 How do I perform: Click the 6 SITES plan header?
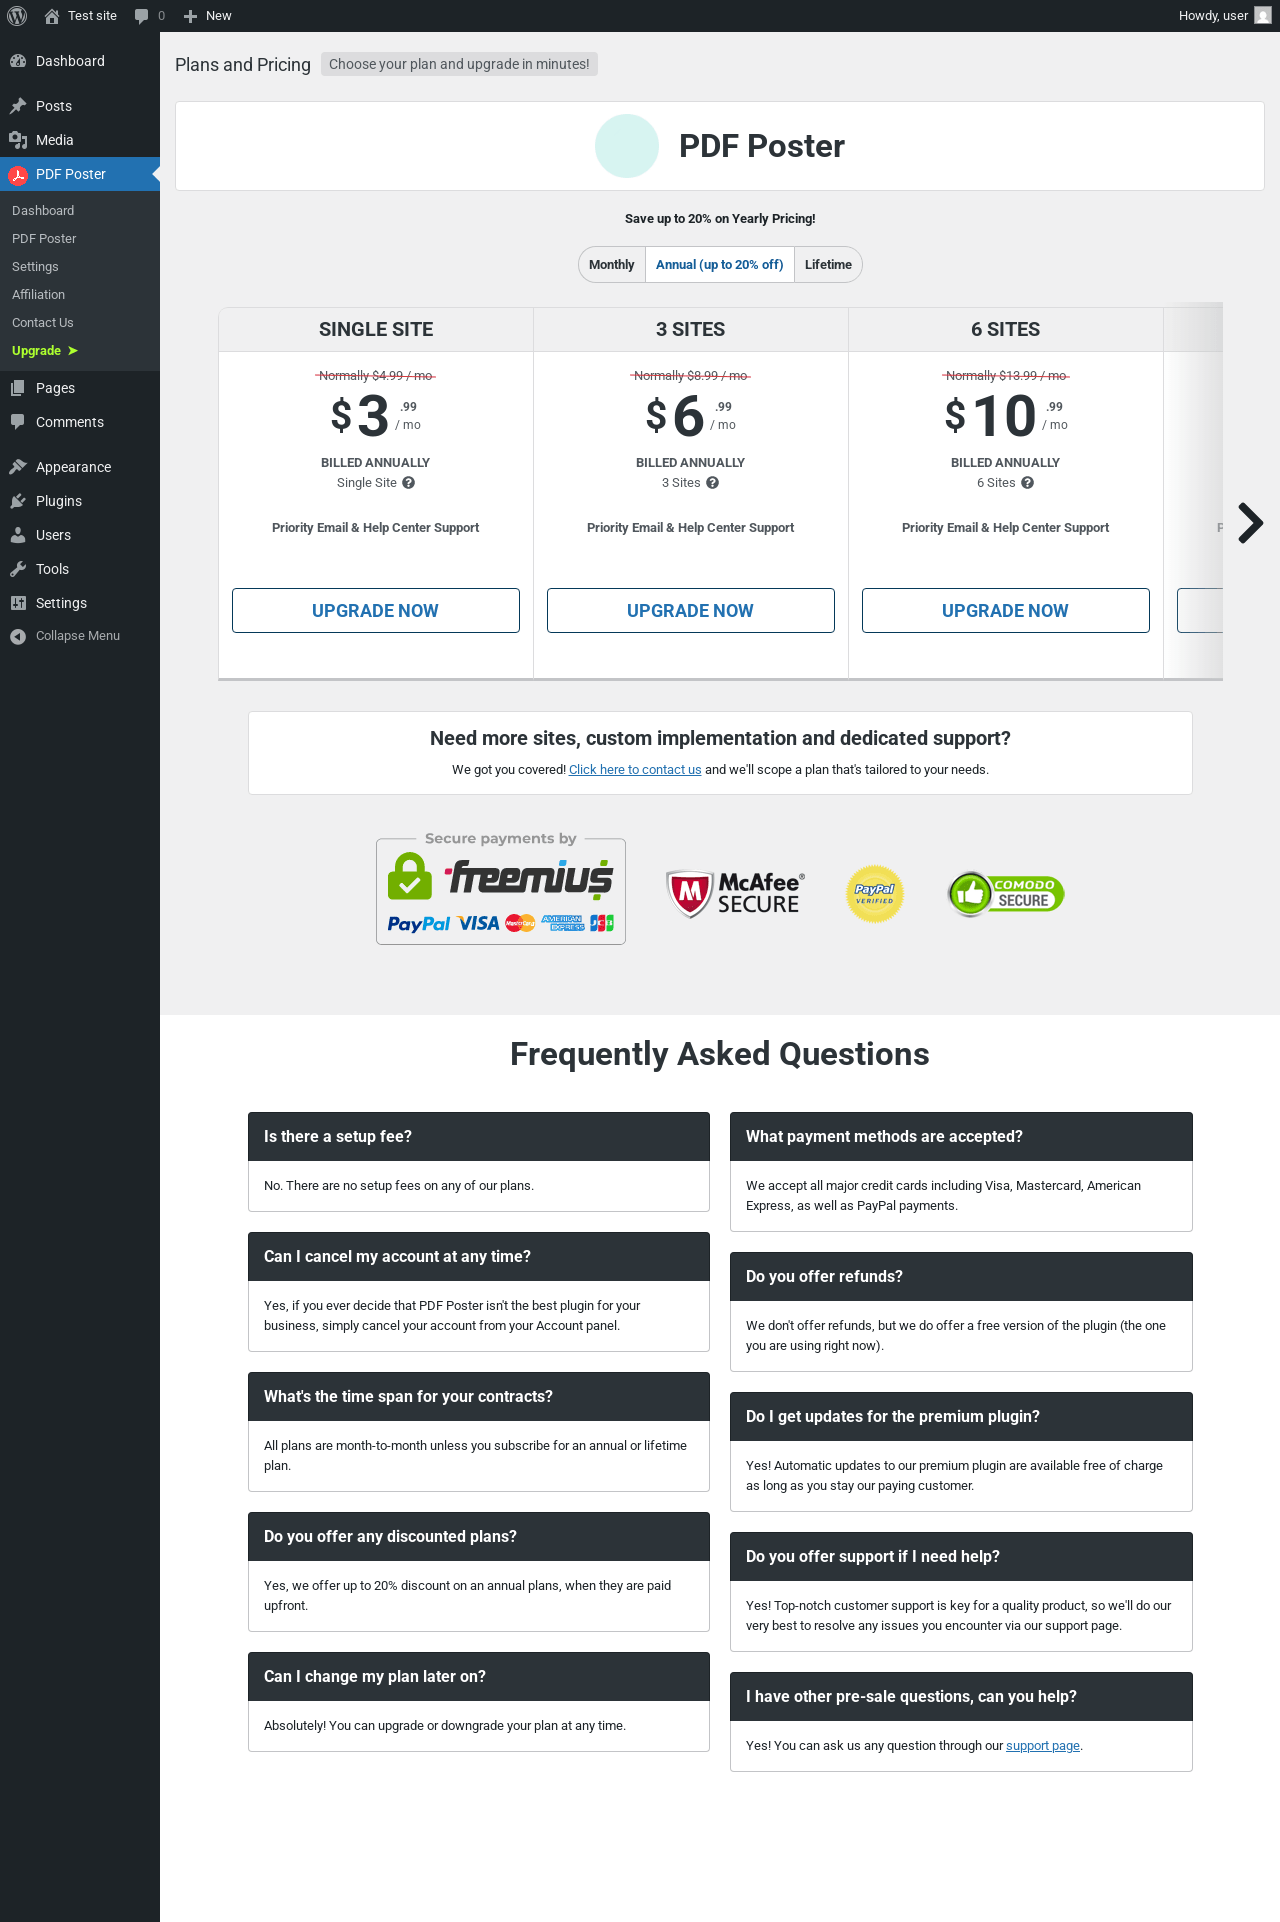(x=1006, y=330)
